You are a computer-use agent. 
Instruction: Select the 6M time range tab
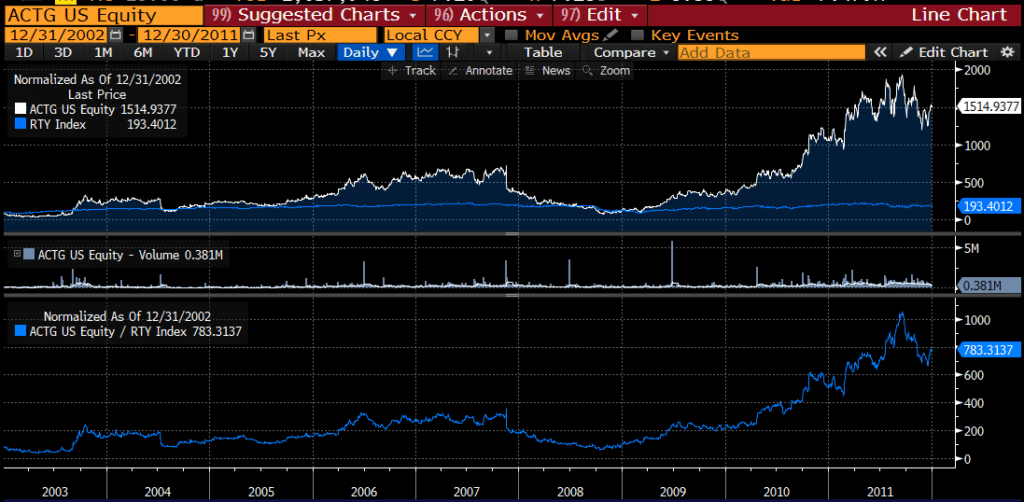142,53
